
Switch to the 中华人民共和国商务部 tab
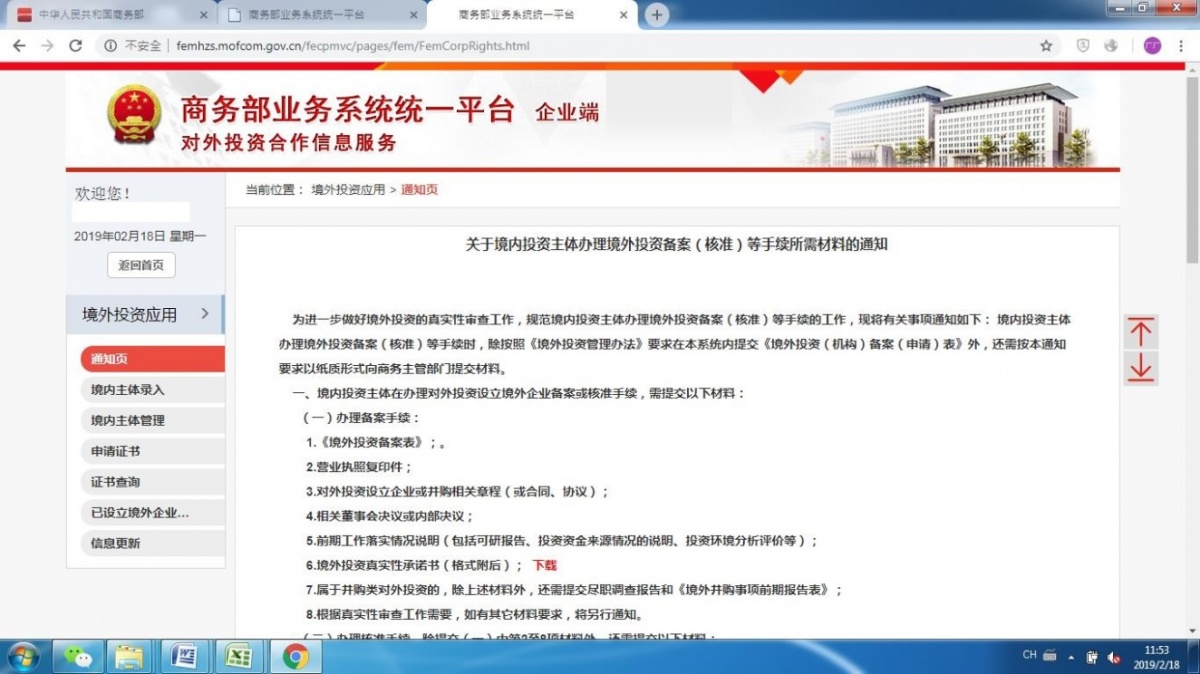tap(110, 16)
